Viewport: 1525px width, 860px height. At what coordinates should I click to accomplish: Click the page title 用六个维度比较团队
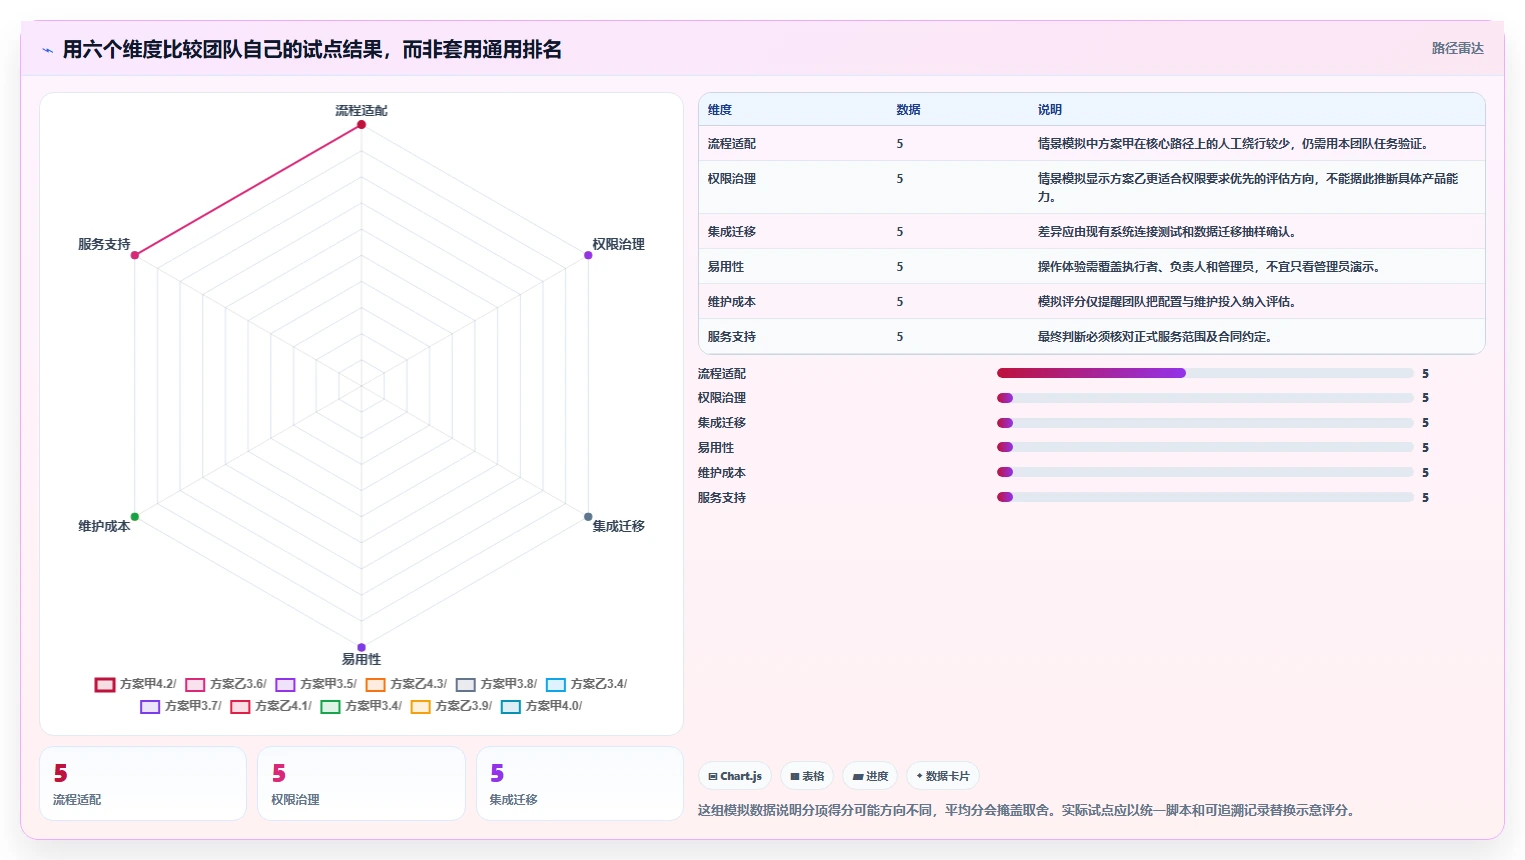pyautogui.click(x=312, y=49)
